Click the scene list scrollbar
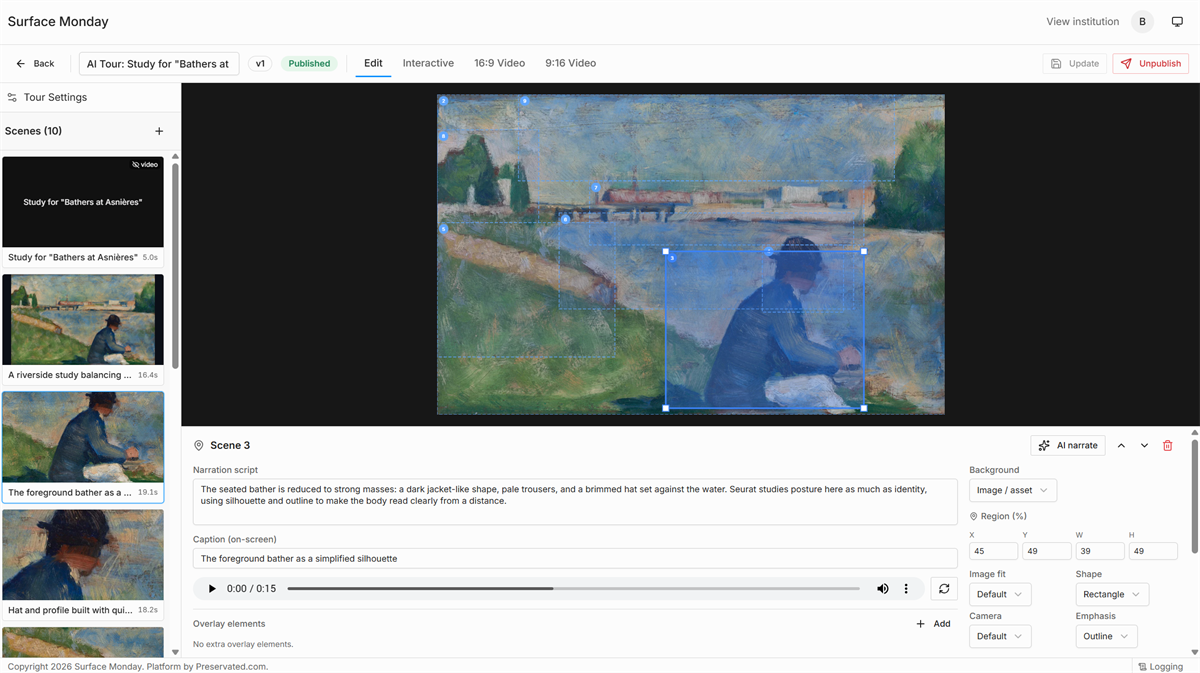Viewport: 1200px width, 673px height. (176, 265)
